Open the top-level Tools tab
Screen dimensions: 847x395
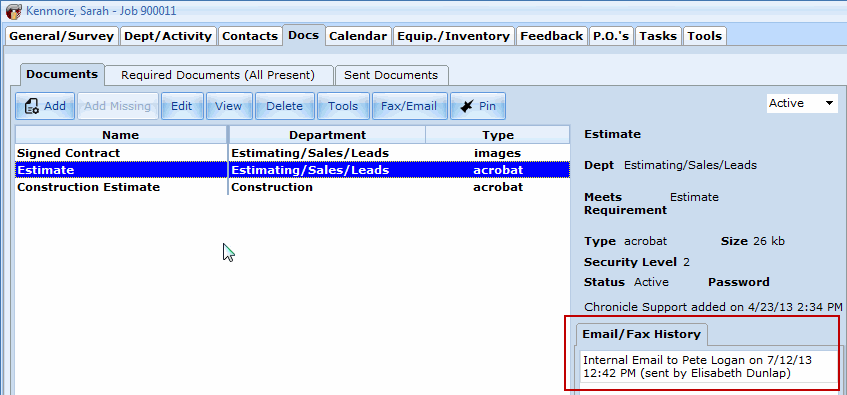[x=705, y=36]
